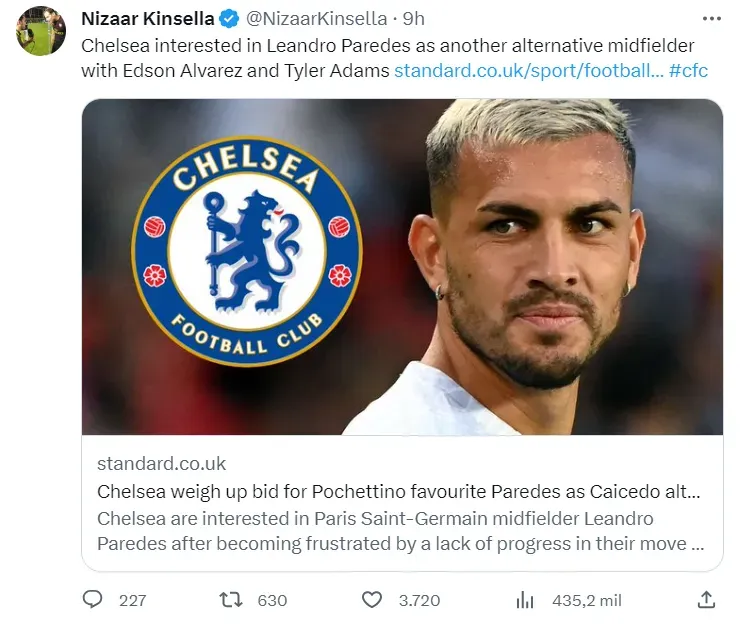Click the blue verified badge
The height and width of the screenshot is (633, 742).
tap(228, 19)
